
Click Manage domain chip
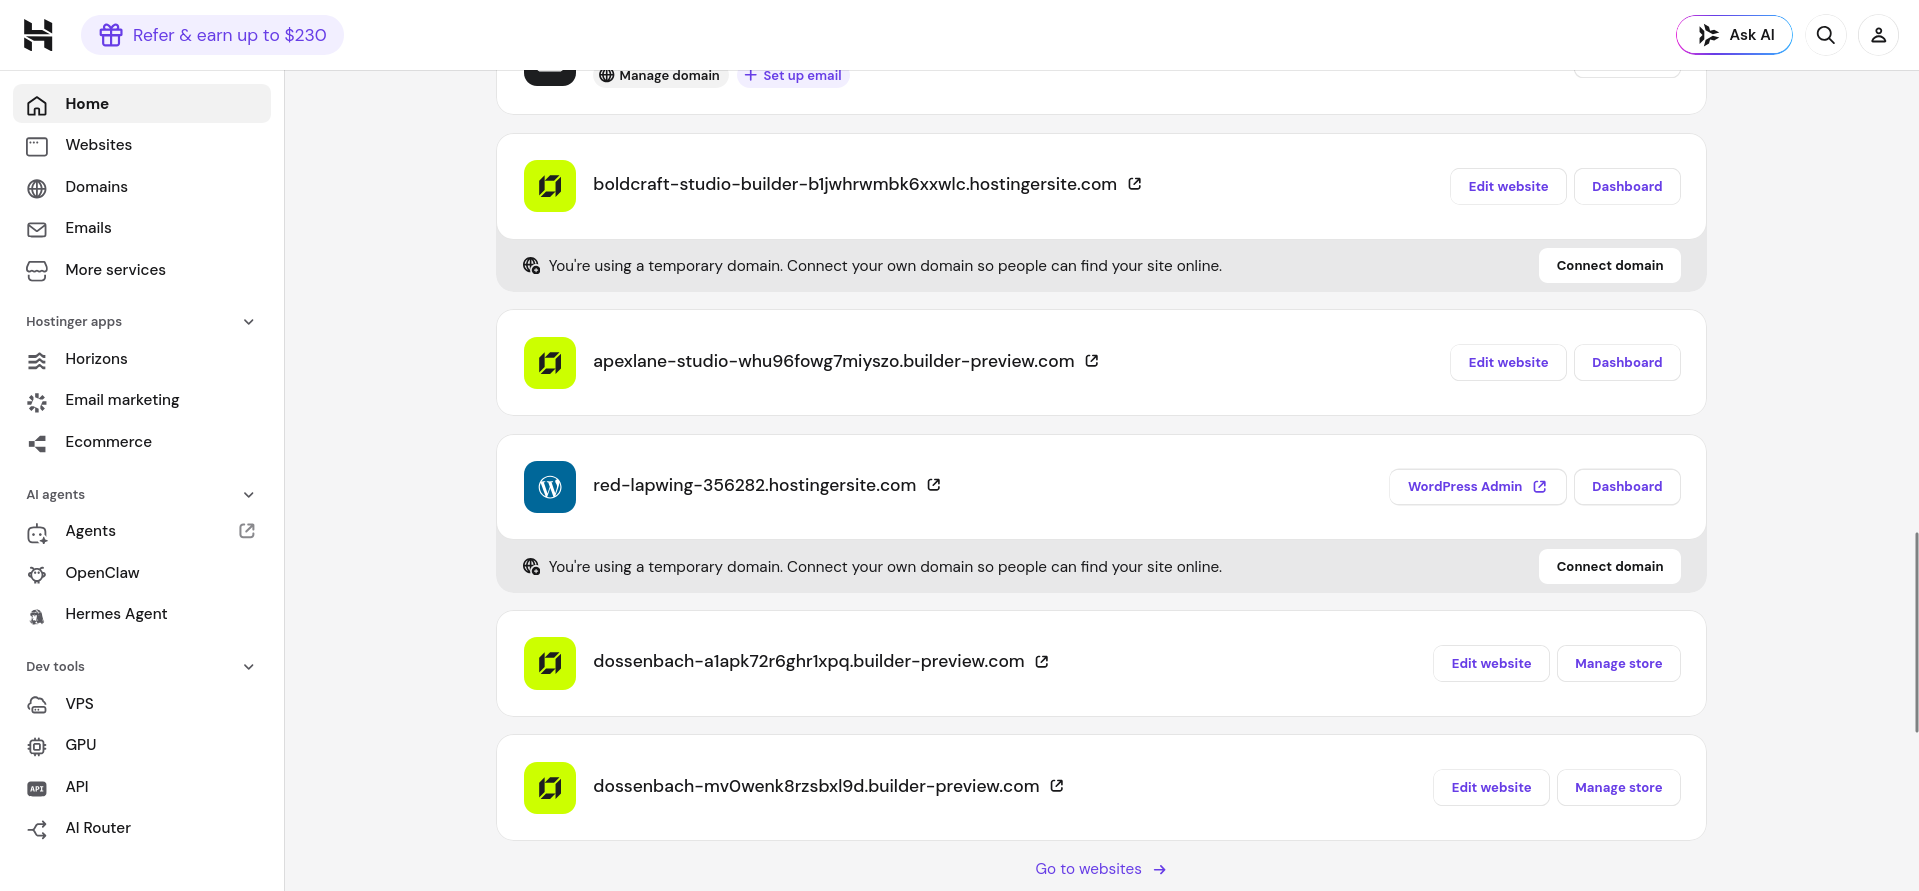[x=659, y=76]
